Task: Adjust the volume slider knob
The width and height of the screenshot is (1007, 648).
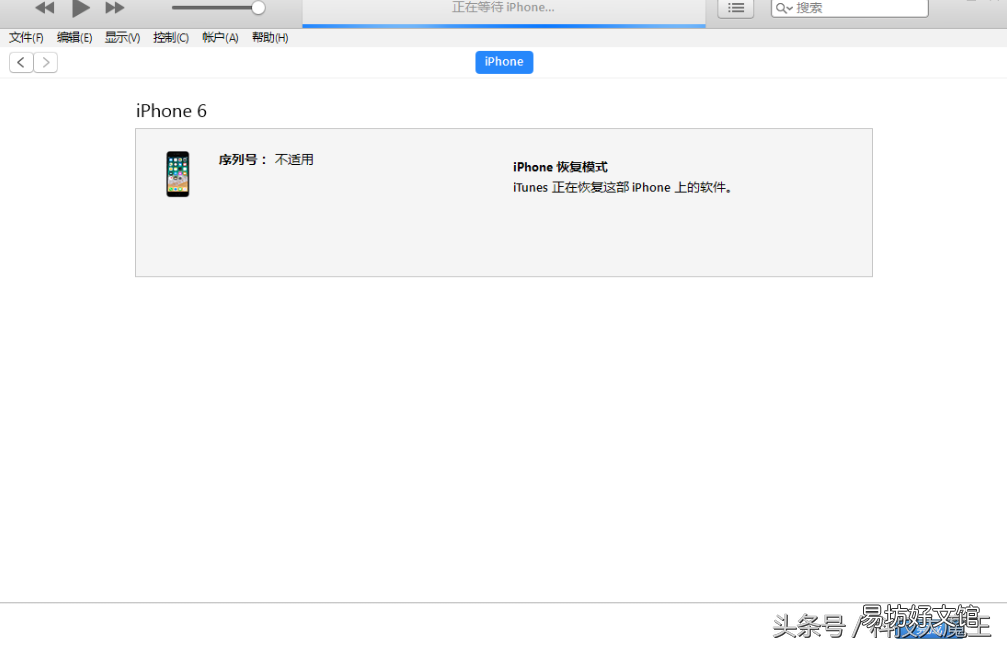Action: point(258,8)
